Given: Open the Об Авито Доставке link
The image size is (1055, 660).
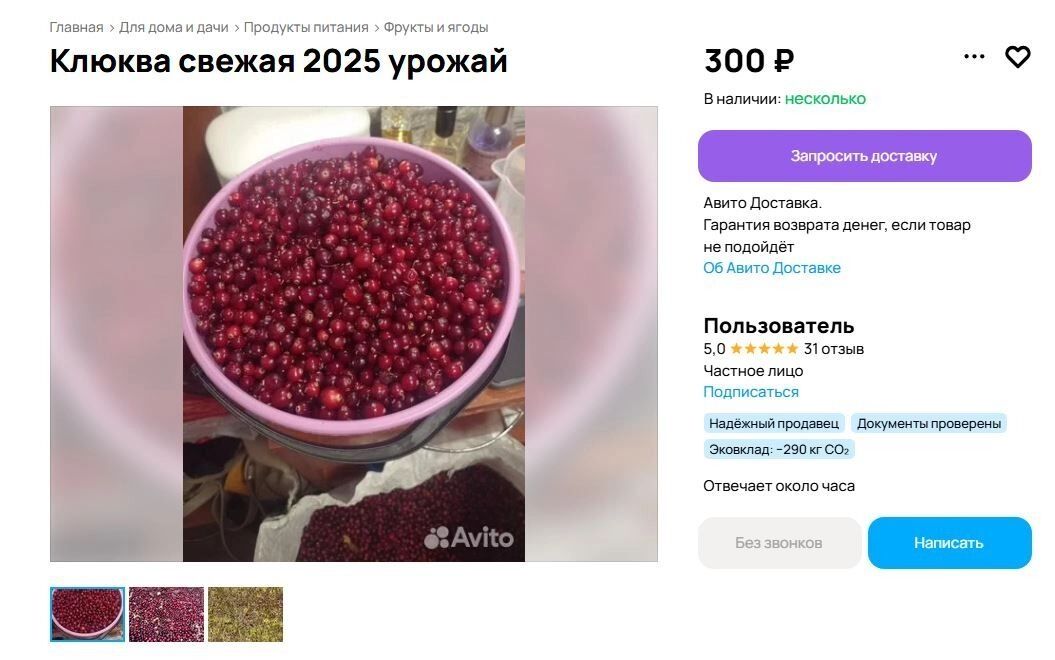Looking at the screenshot, I should tap(772, 268).
